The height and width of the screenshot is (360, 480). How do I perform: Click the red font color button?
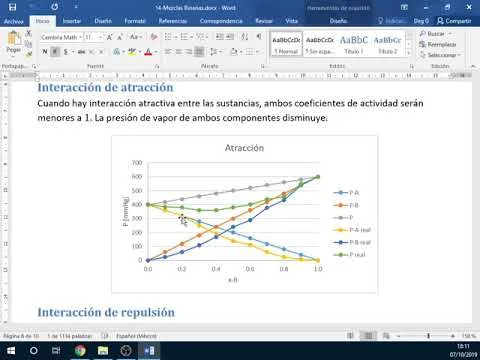tap(148, 52)
